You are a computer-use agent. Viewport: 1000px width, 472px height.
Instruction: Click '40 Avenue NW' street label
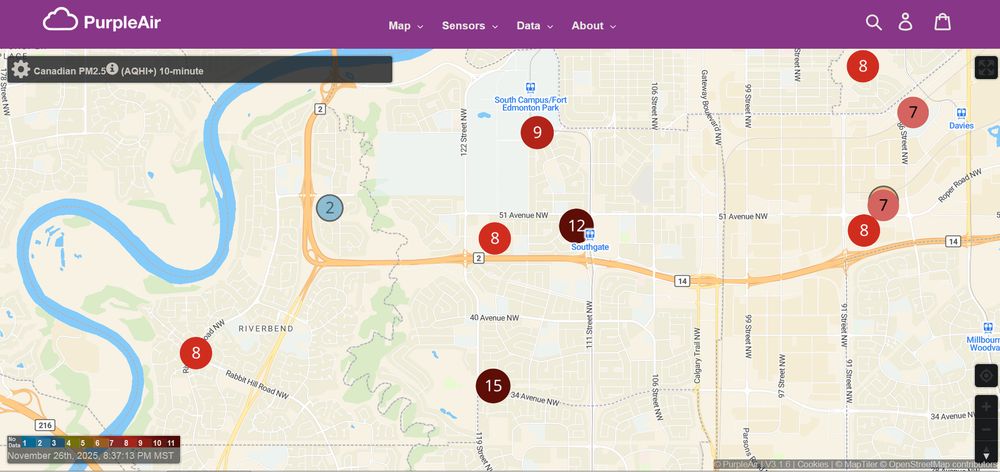click(x=495, y=318)
